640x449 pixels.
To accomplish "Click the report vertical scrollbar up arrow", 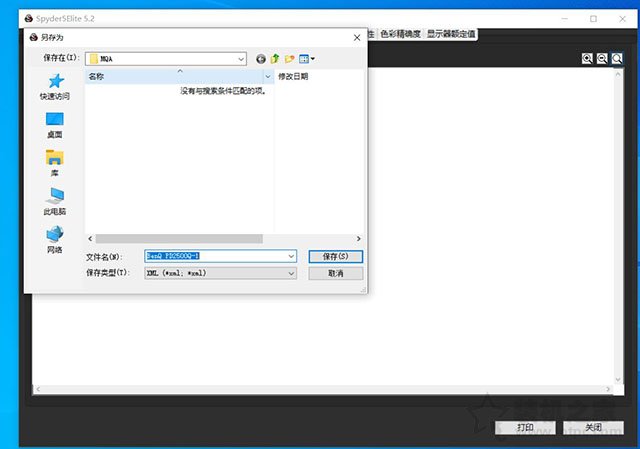I will (618, 75).
